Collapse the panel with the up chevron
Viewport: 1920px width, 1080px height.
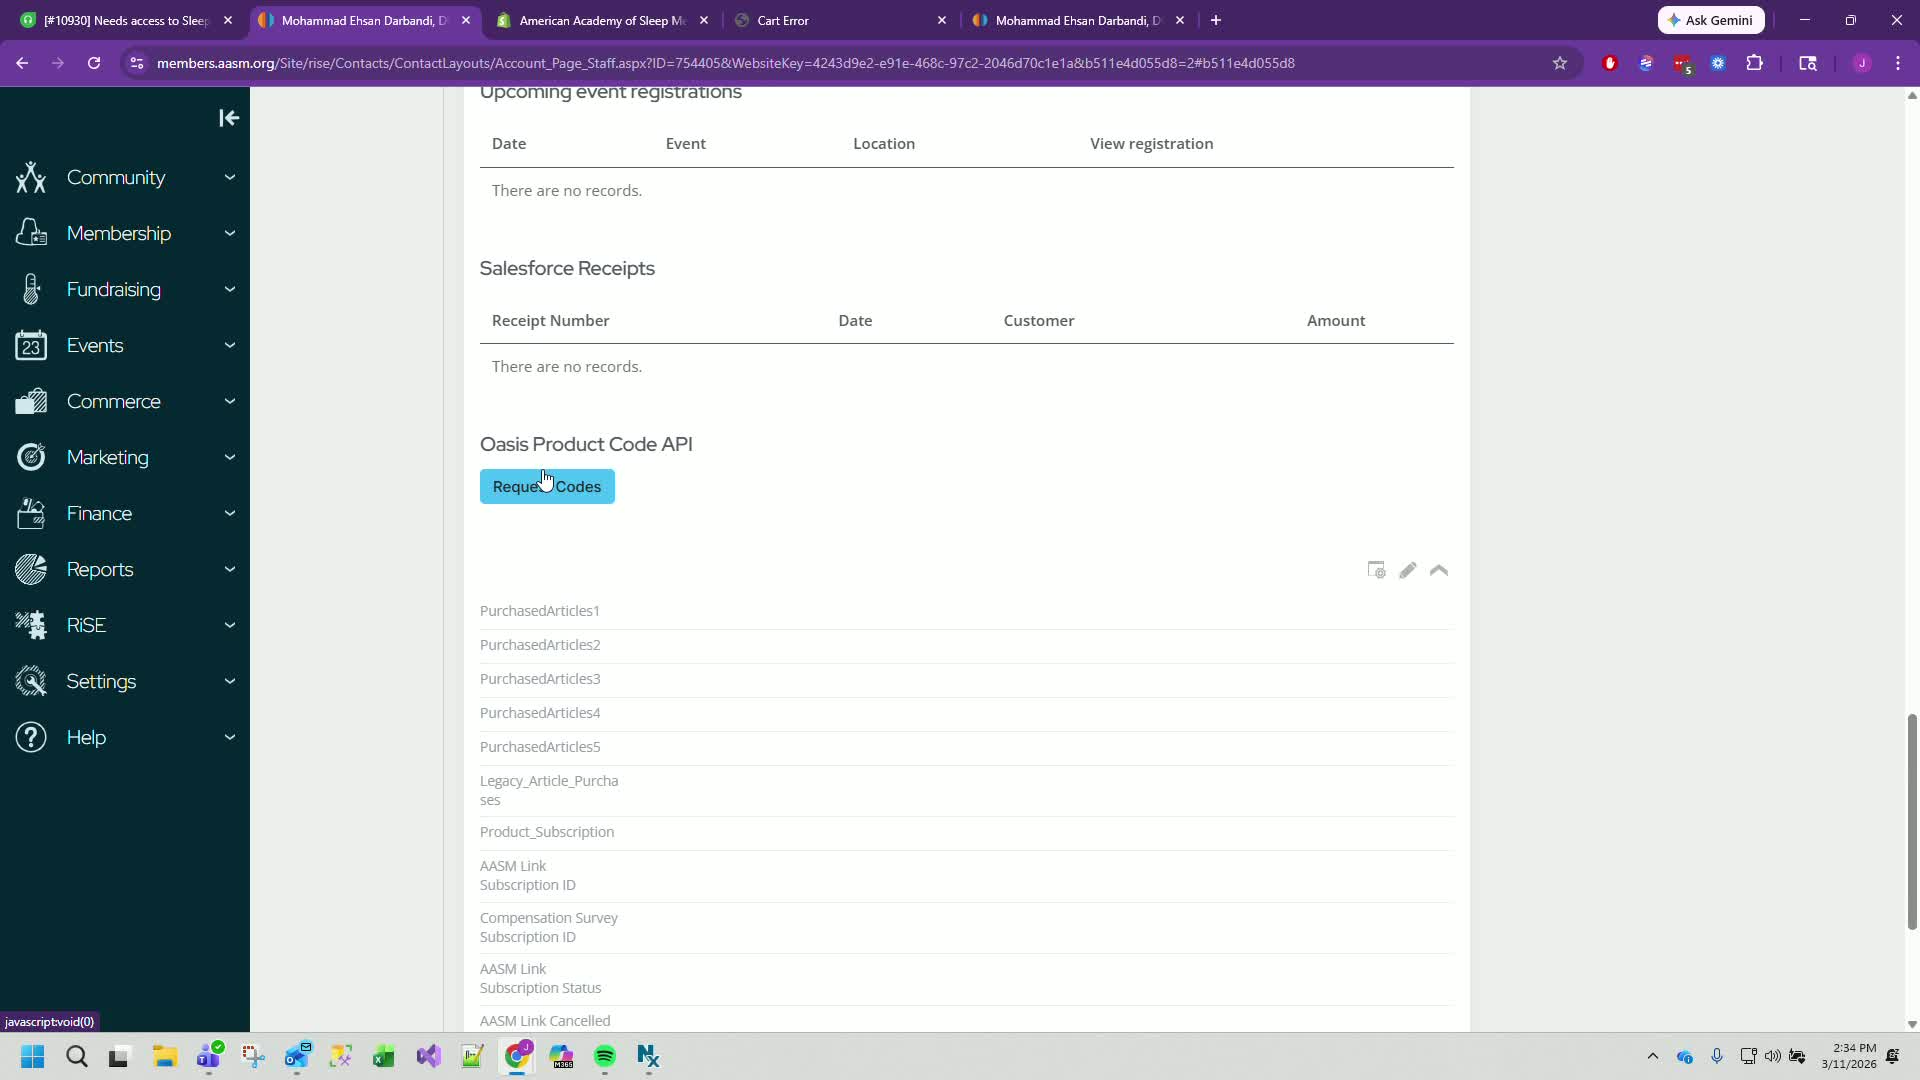pos(1439,570)
